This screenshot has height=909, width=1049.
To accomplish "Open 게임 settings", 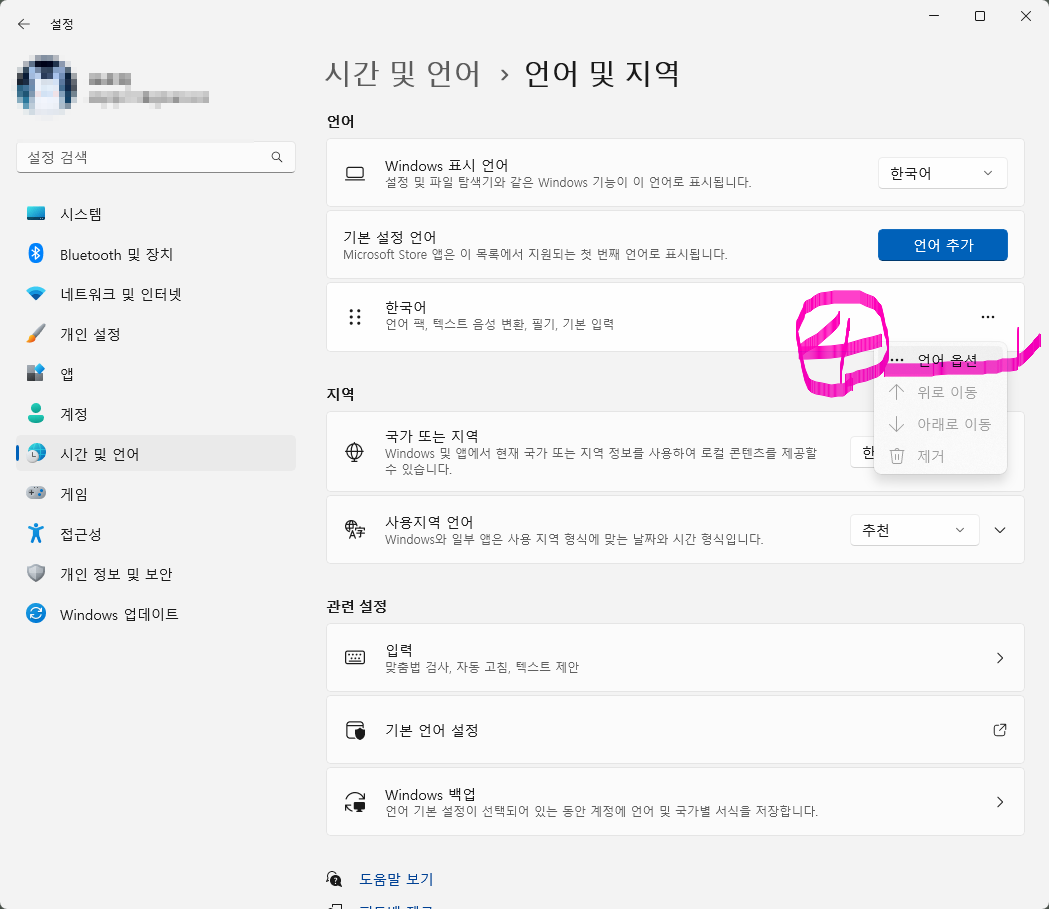I will tap(156, 494).
